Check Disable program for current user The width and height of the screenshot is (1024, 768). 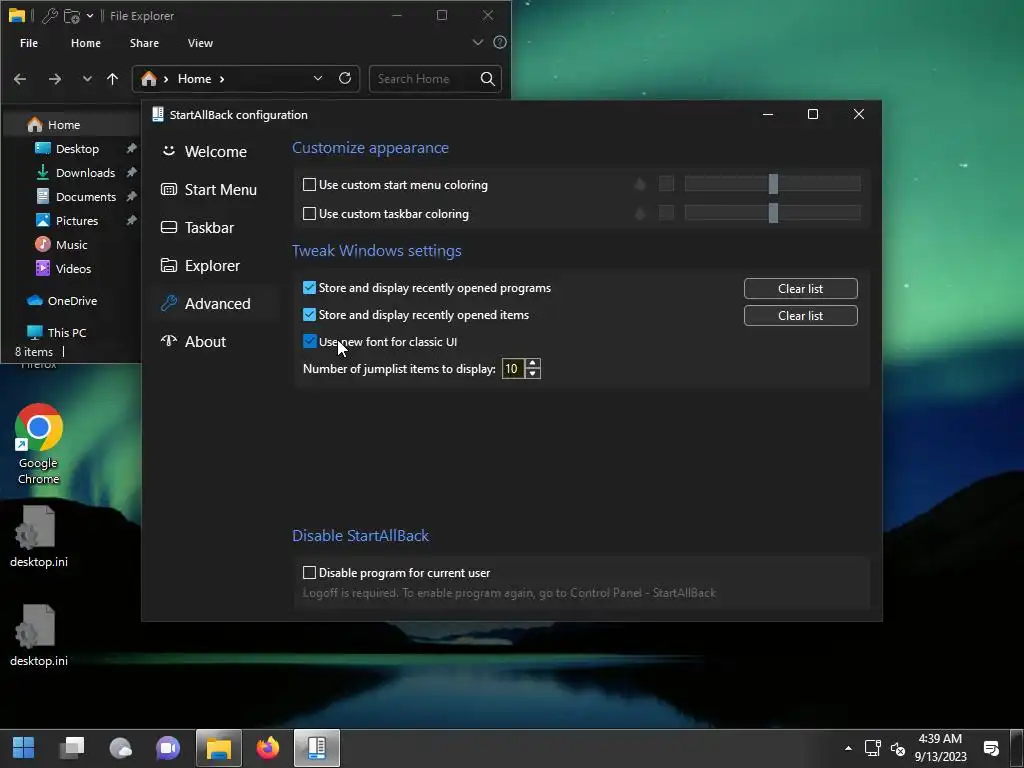click(x=310, y=573)
